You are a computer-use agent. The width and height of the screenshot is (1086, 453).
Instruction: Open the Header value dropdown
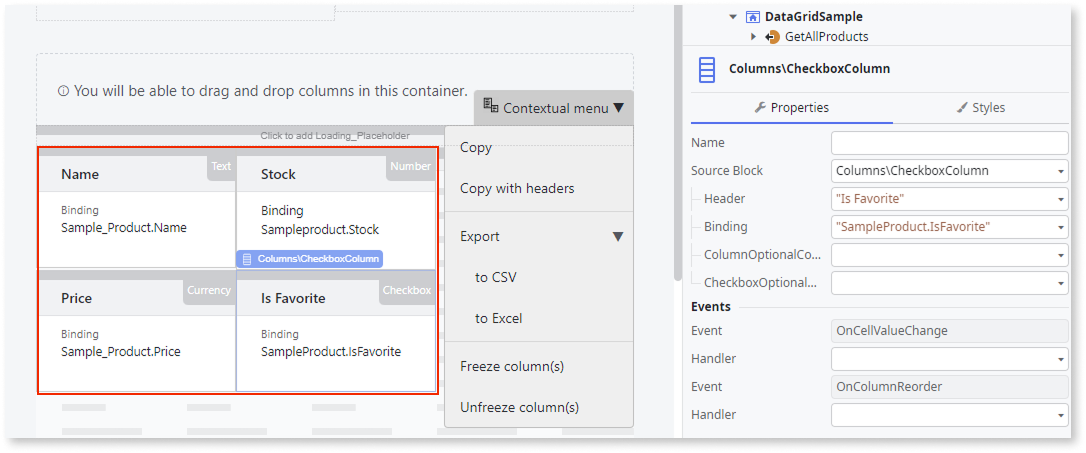click(x=1062, y=199)
